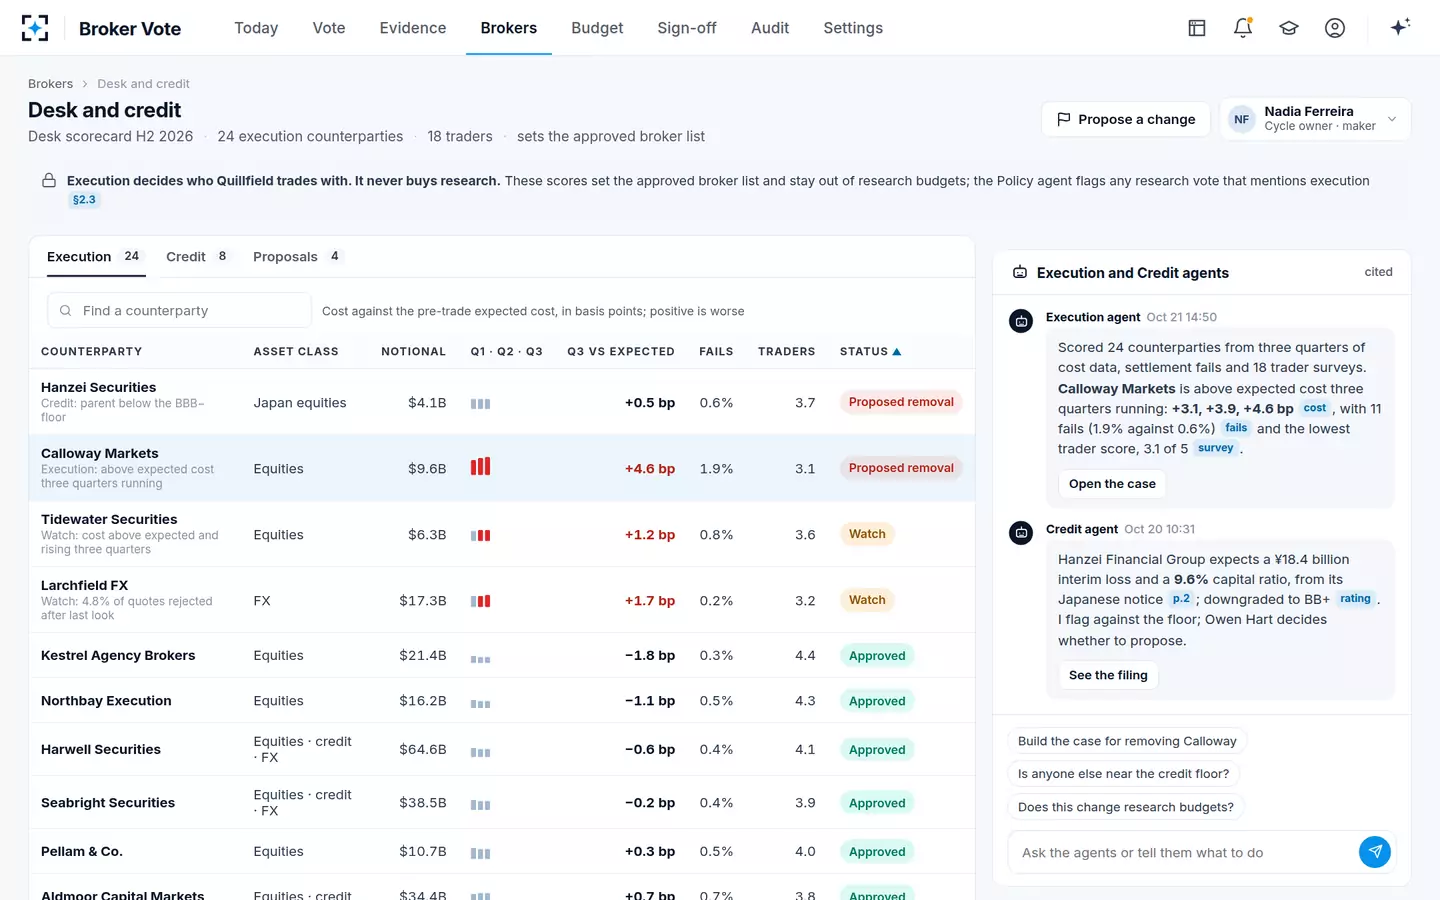Choose 'Build the case for removing Calloway'
Viewport: 1440px width, 900px height.
(1127, 741)
